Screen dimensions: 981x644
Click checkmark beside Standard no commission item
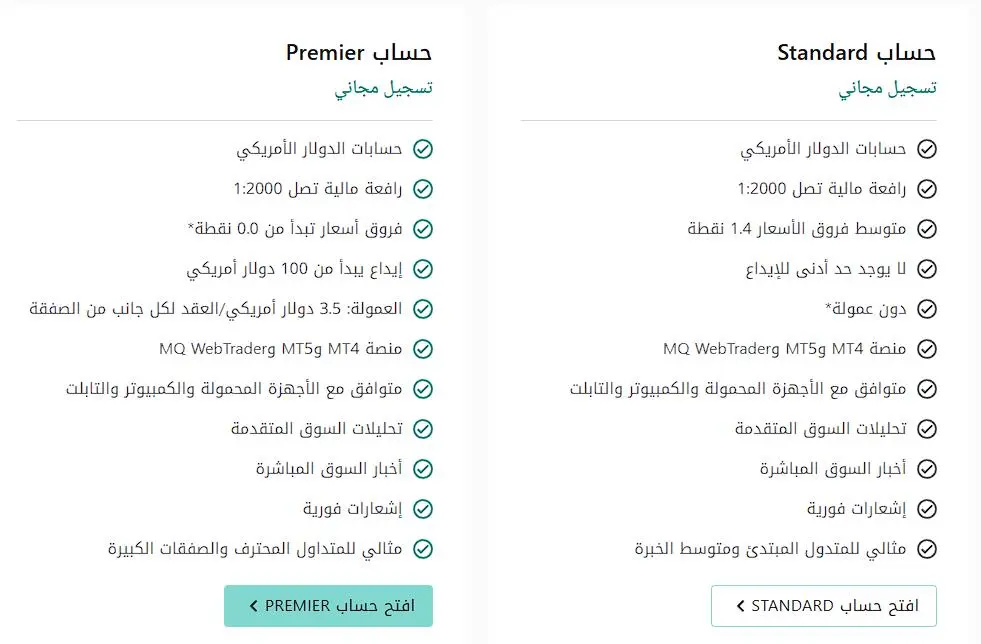(927, 309)
